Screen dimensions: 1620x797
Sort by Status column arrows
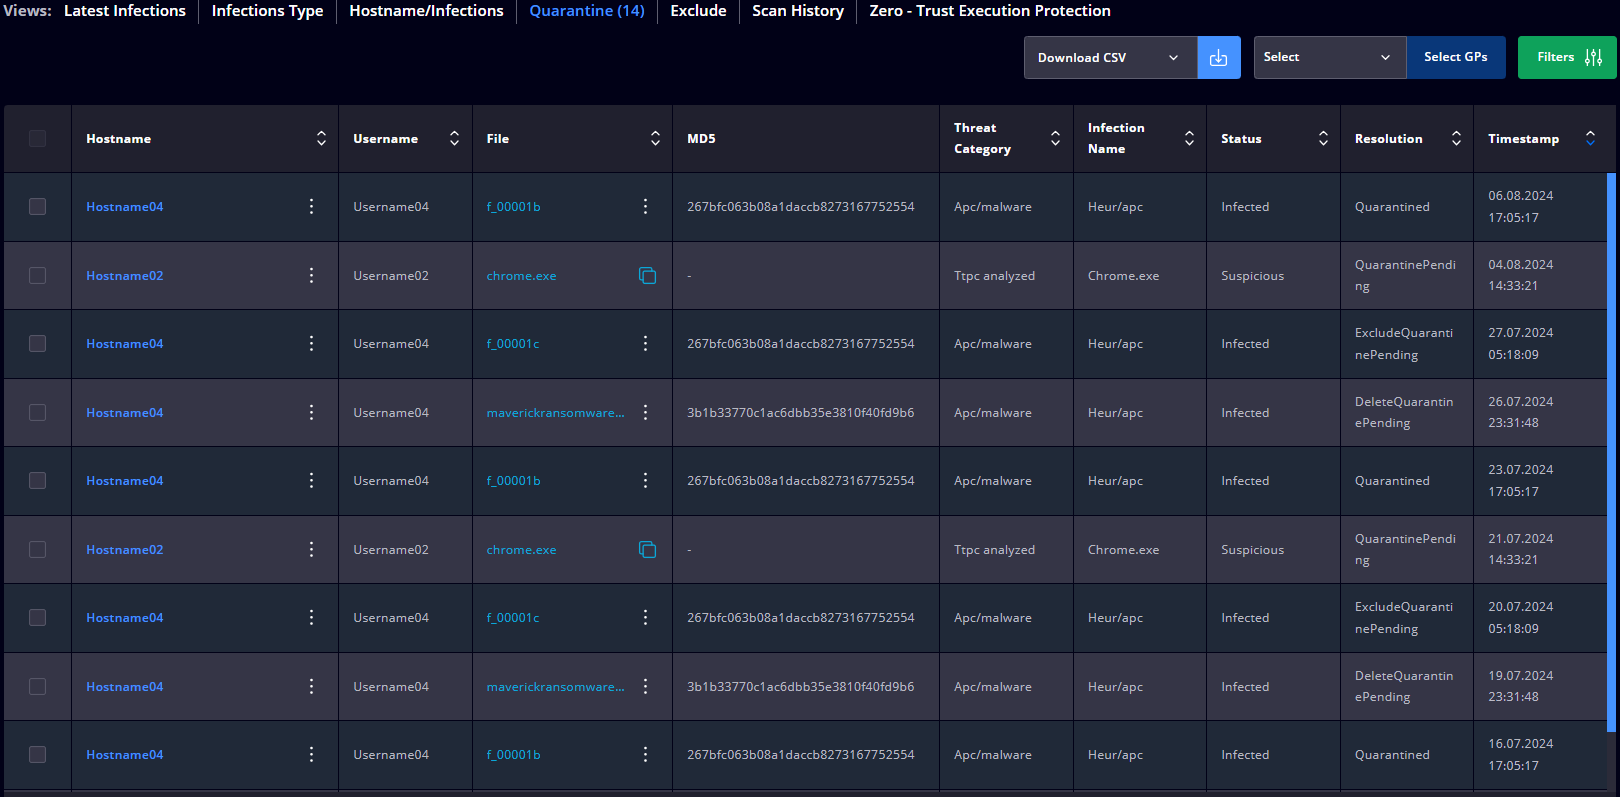pyautogui.click(x=1323, y=138)
